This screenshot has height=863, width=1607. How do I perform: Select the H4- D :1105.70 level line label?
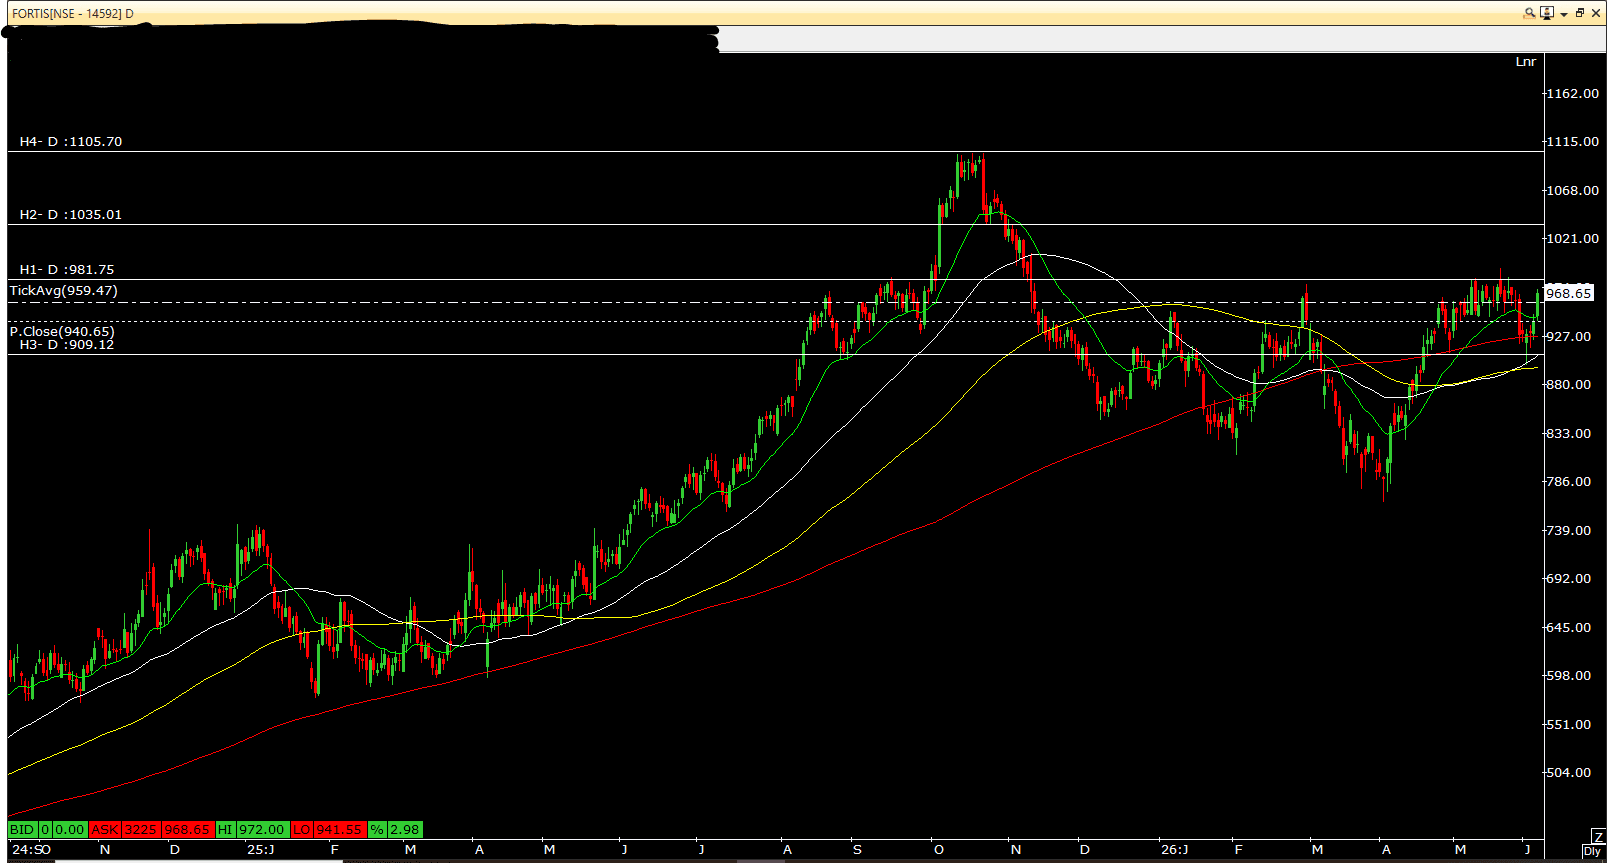[x=71, y=142]
